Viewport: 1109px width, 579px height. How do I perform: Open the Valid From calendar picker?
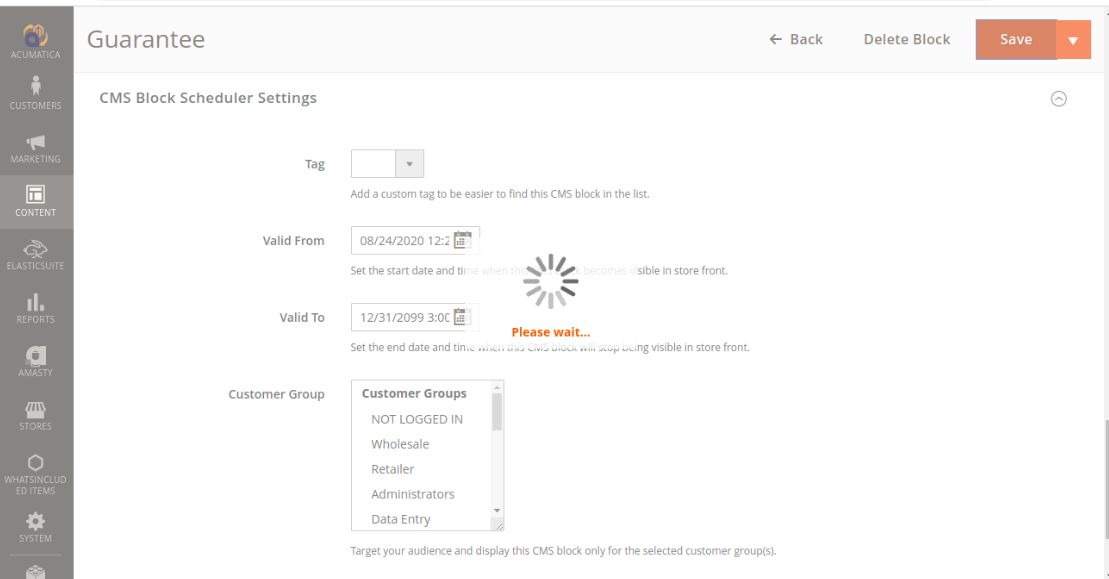(x=462, y=240)
